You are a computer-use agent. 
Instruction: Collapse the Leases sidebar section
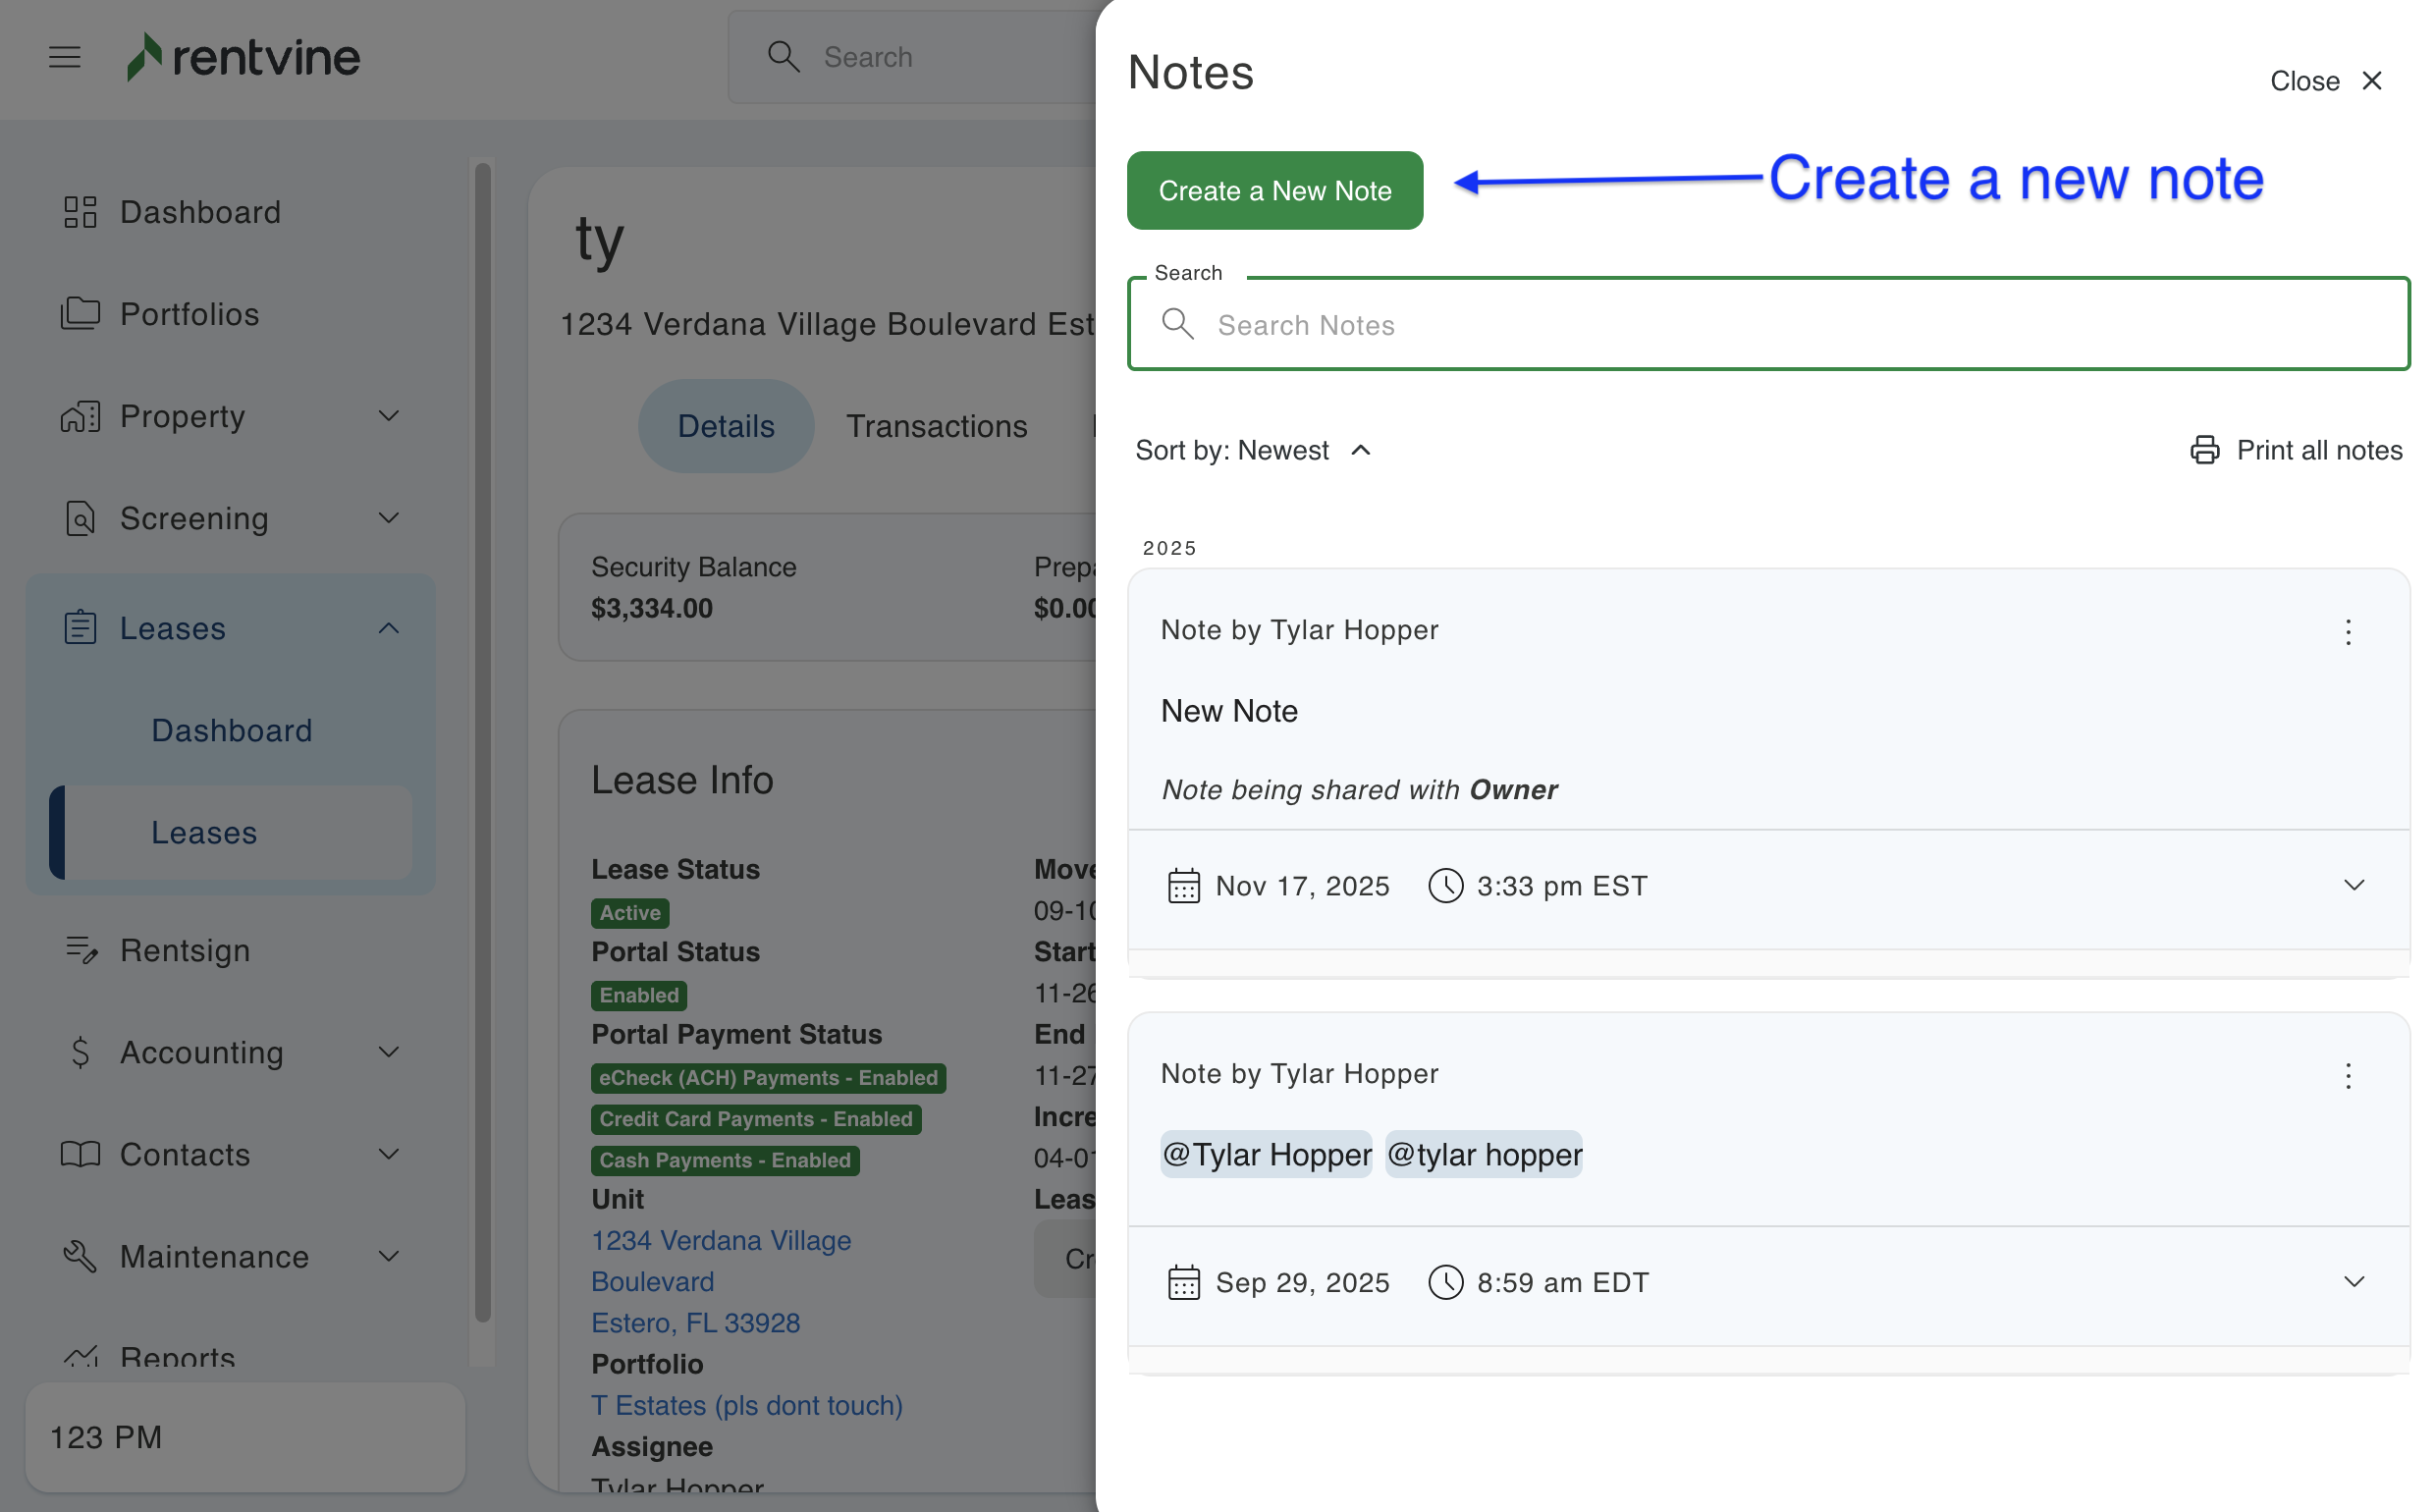[389, 628]
